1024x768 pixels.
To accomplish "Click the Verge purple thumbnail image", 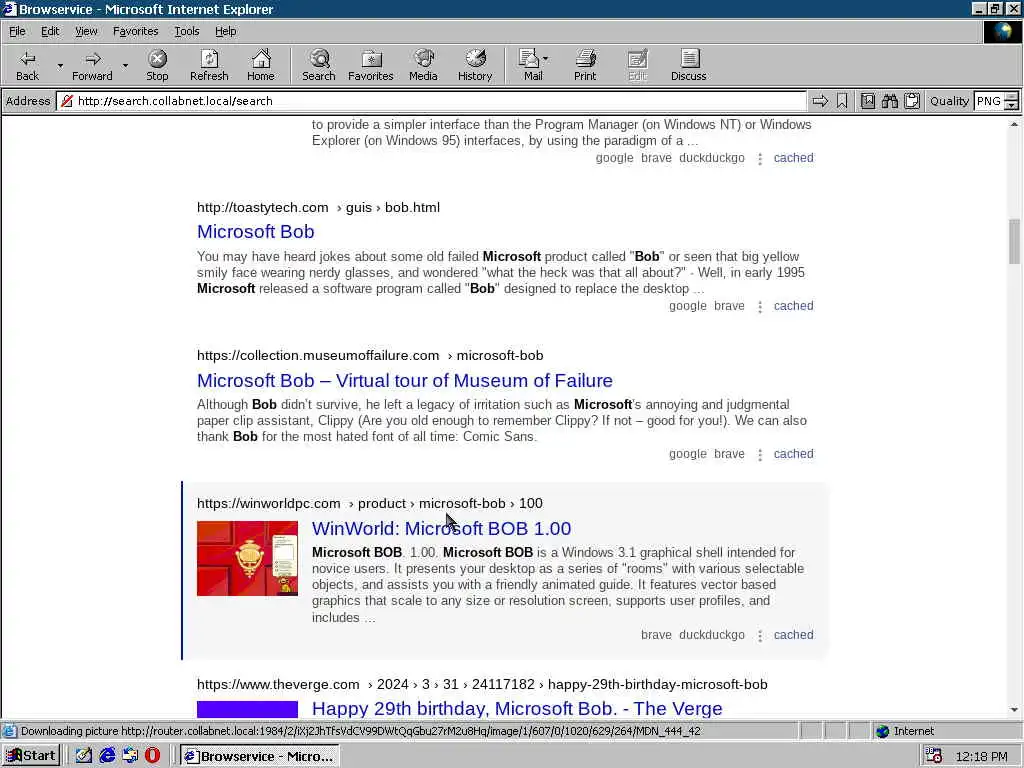I will [248, 709].
